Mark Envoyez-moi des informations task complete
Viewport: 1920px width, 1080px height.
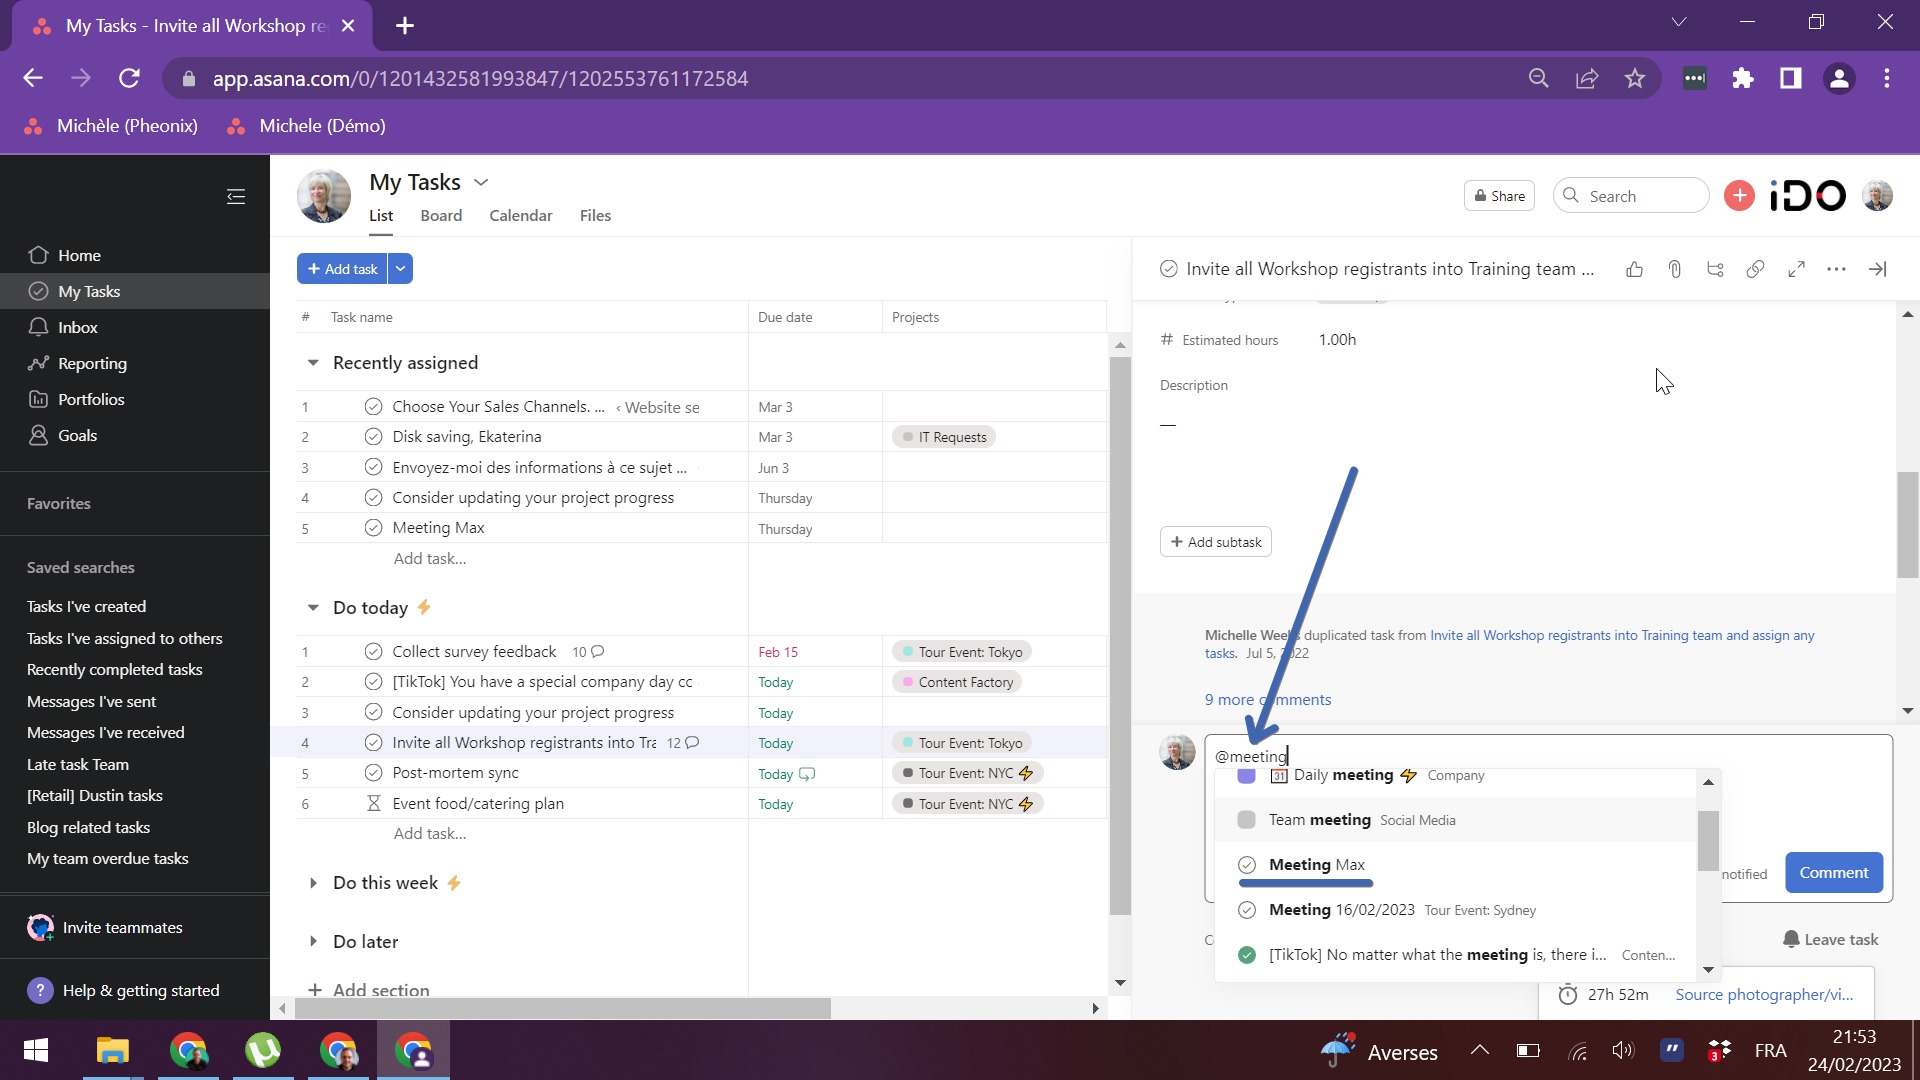[x=373, y=467]
